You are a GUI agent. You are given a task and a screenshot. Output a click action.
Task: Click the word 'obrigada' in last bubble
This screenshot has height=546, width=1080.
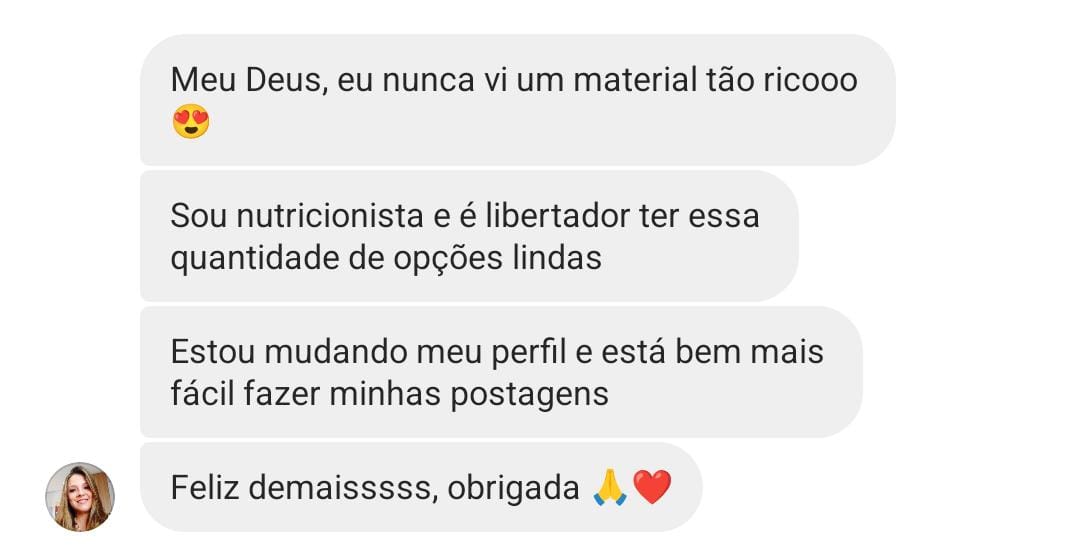[x=513, y=488]
